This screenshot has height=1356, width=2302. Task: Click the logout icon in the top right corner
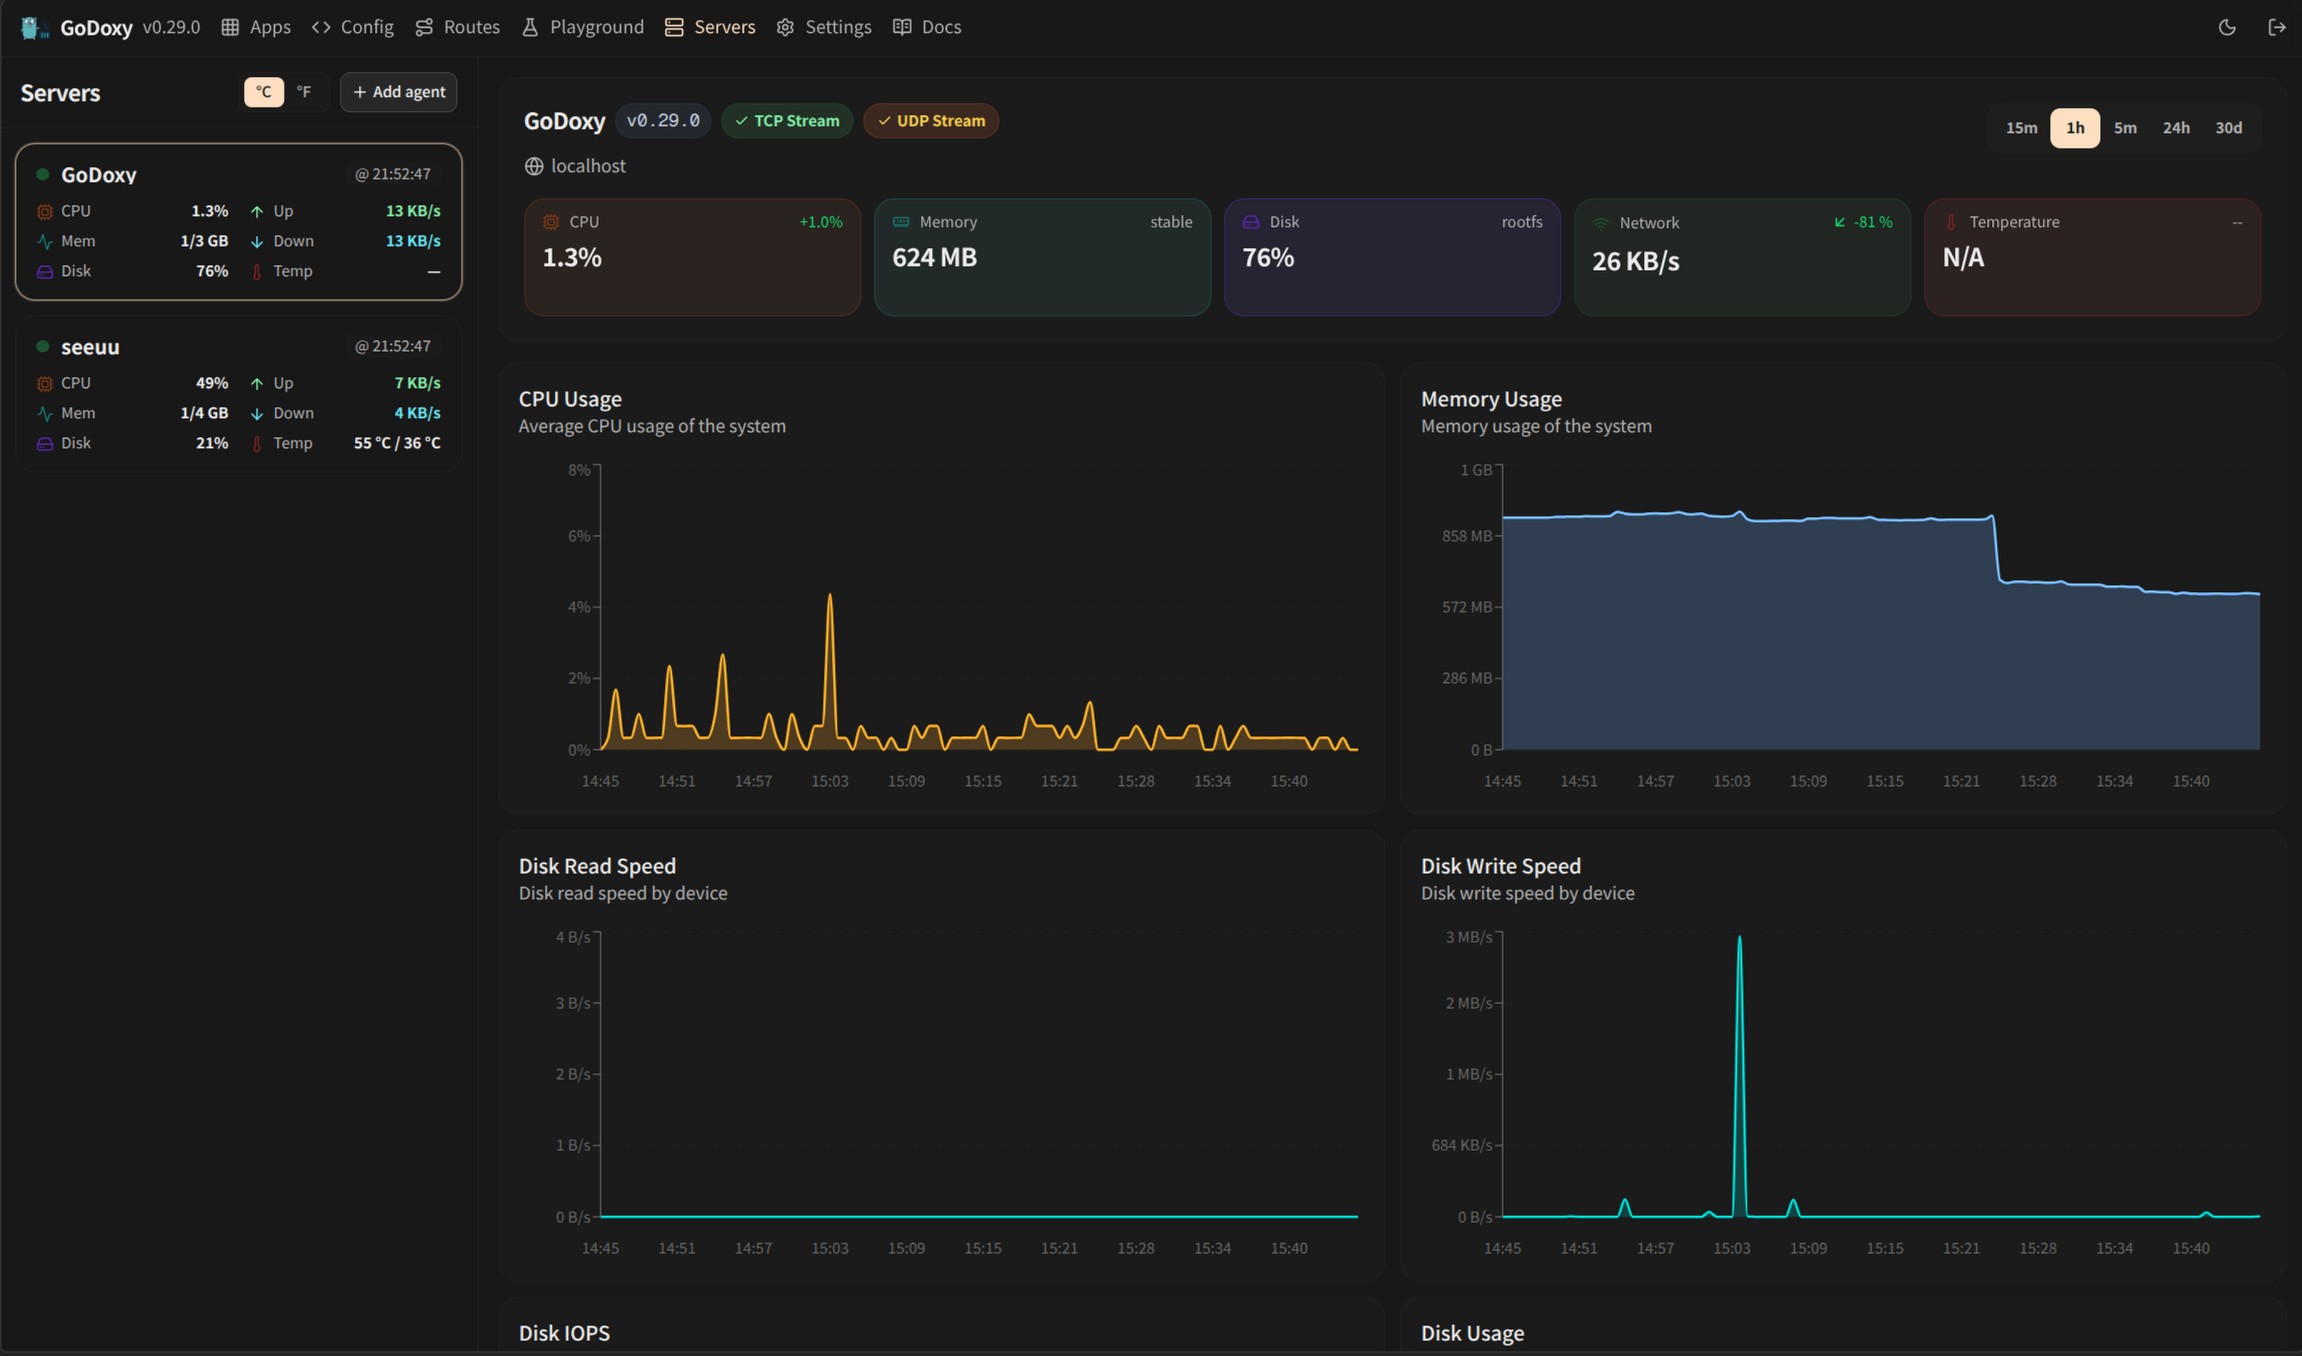2277,27
